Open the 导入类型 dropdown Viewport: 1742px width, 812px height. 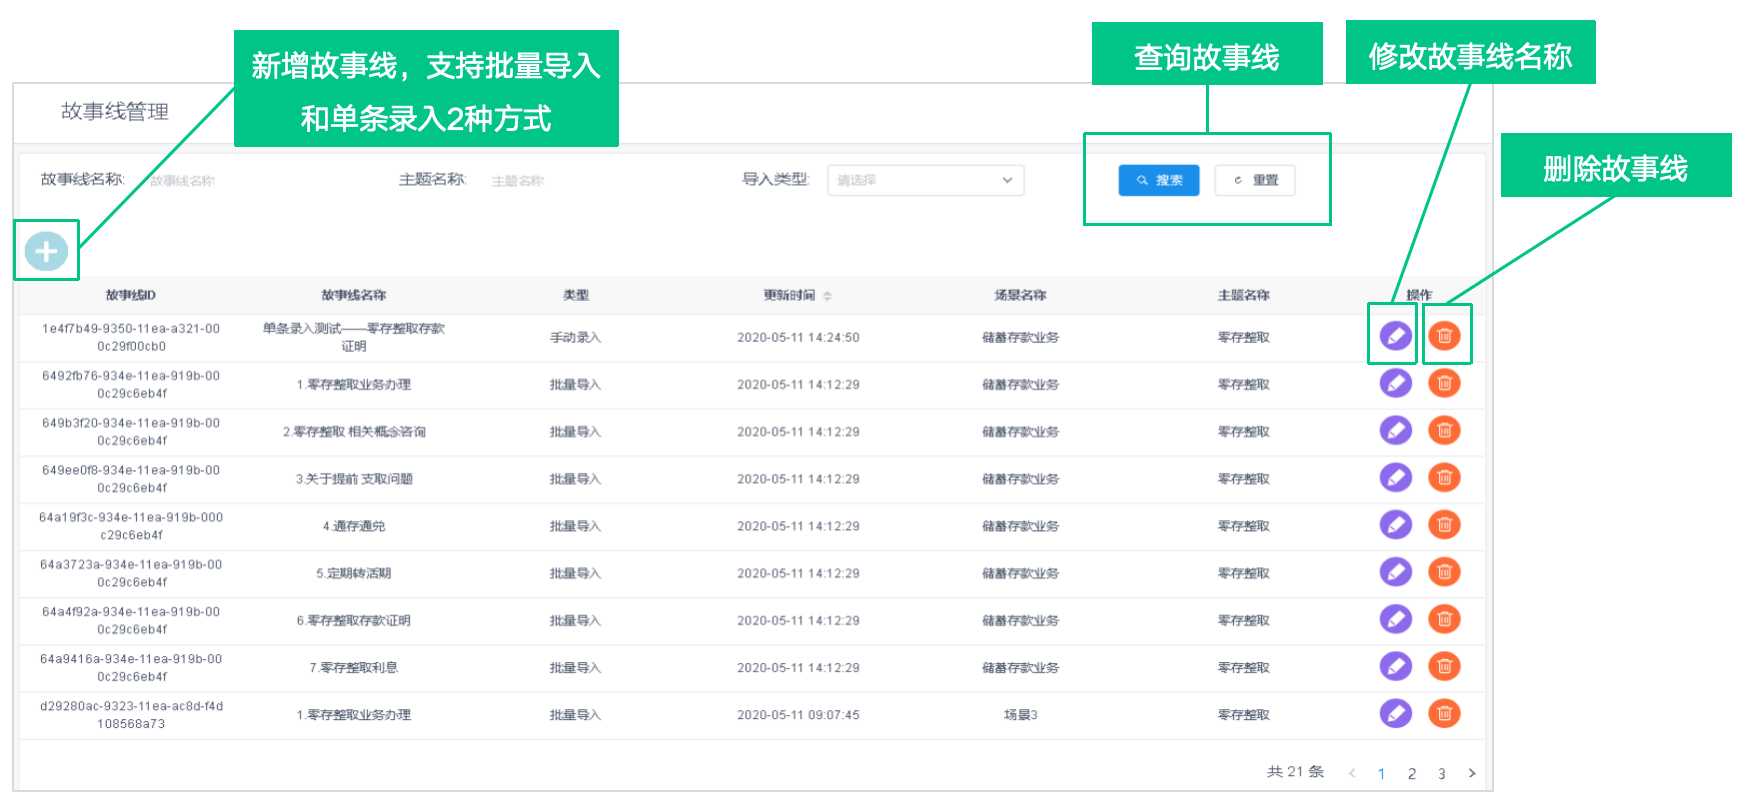pos(925,180)
